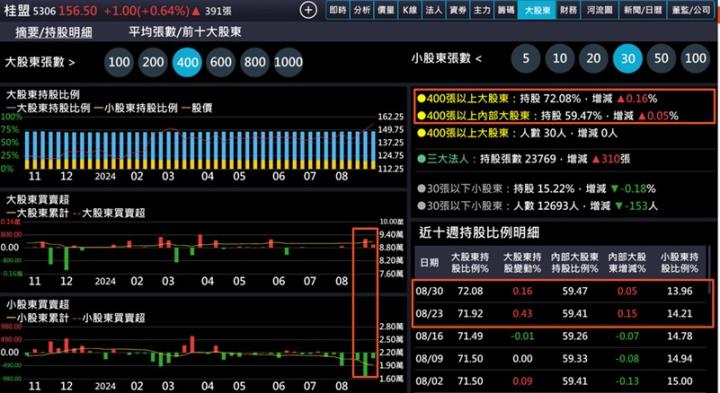
Task: Select the 籌碼 tab
Action: [506, 10]
